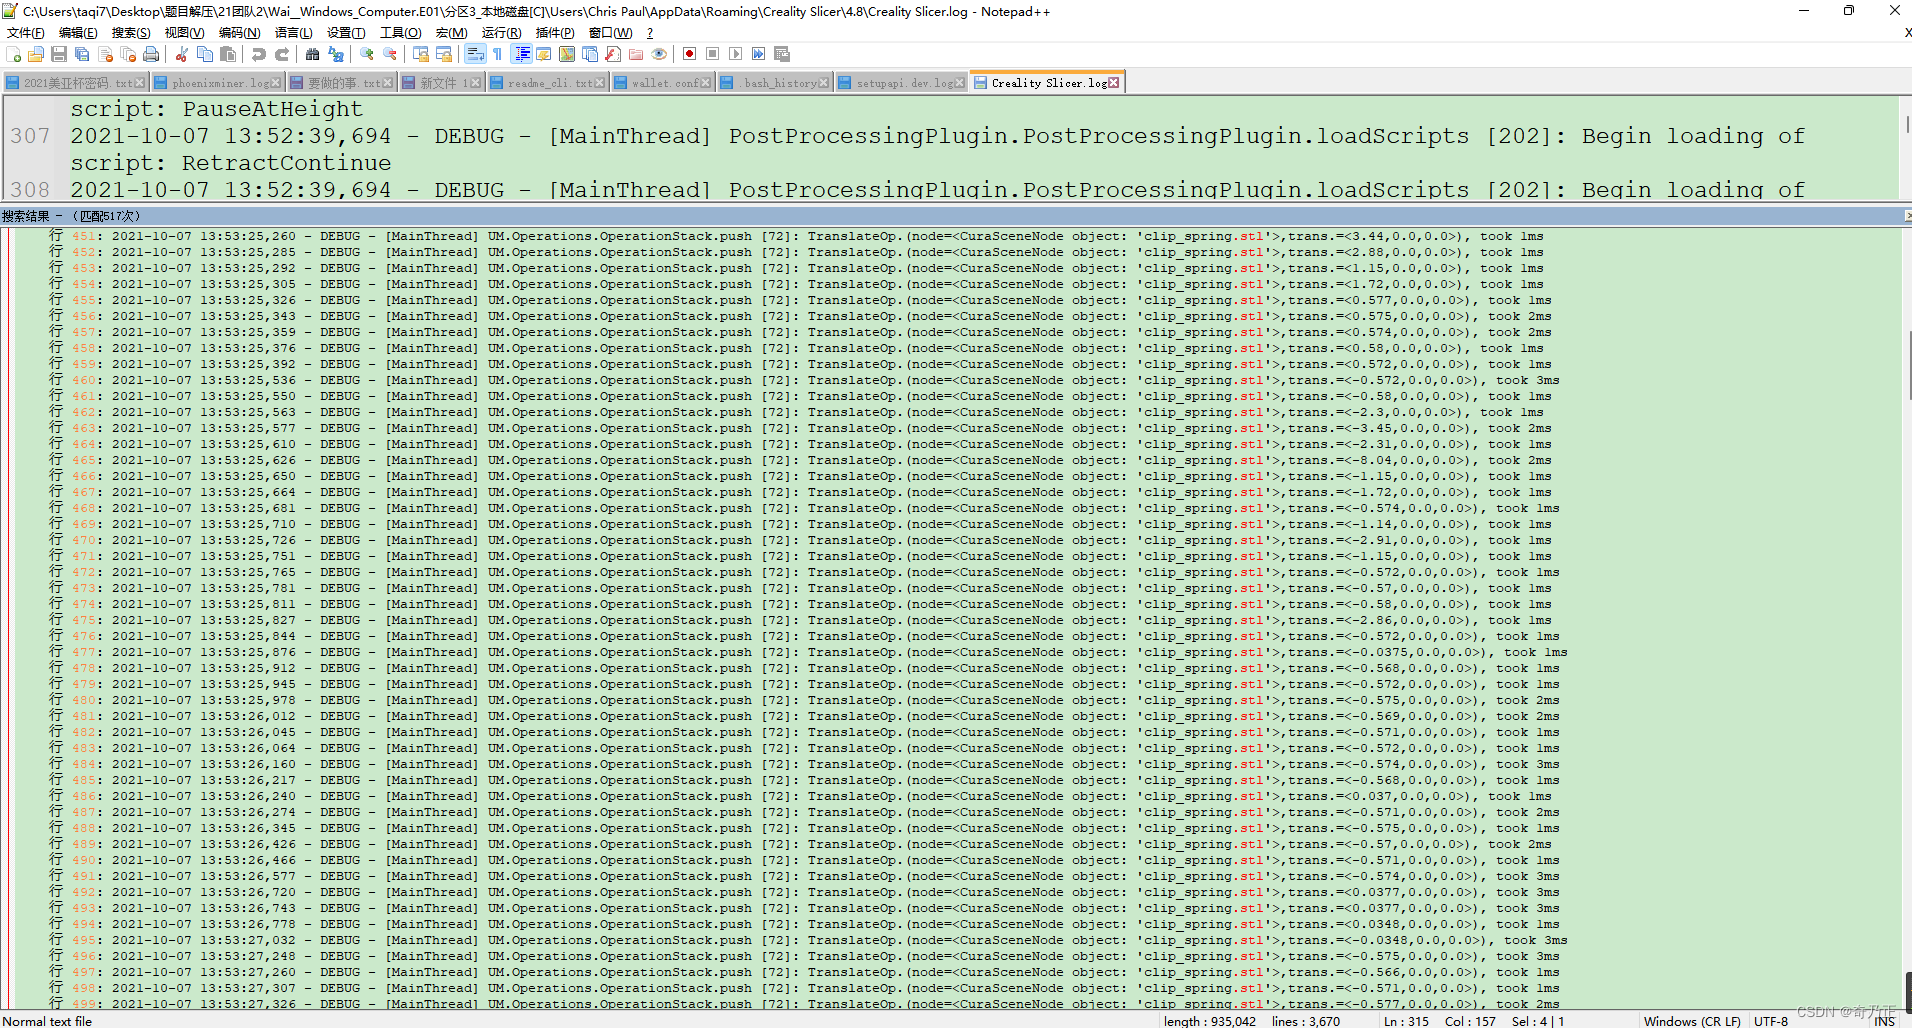The width and height of the screenshot is (1912, 1028).
Task: Start macro recording with red dot icon
Action: [690, 54]
